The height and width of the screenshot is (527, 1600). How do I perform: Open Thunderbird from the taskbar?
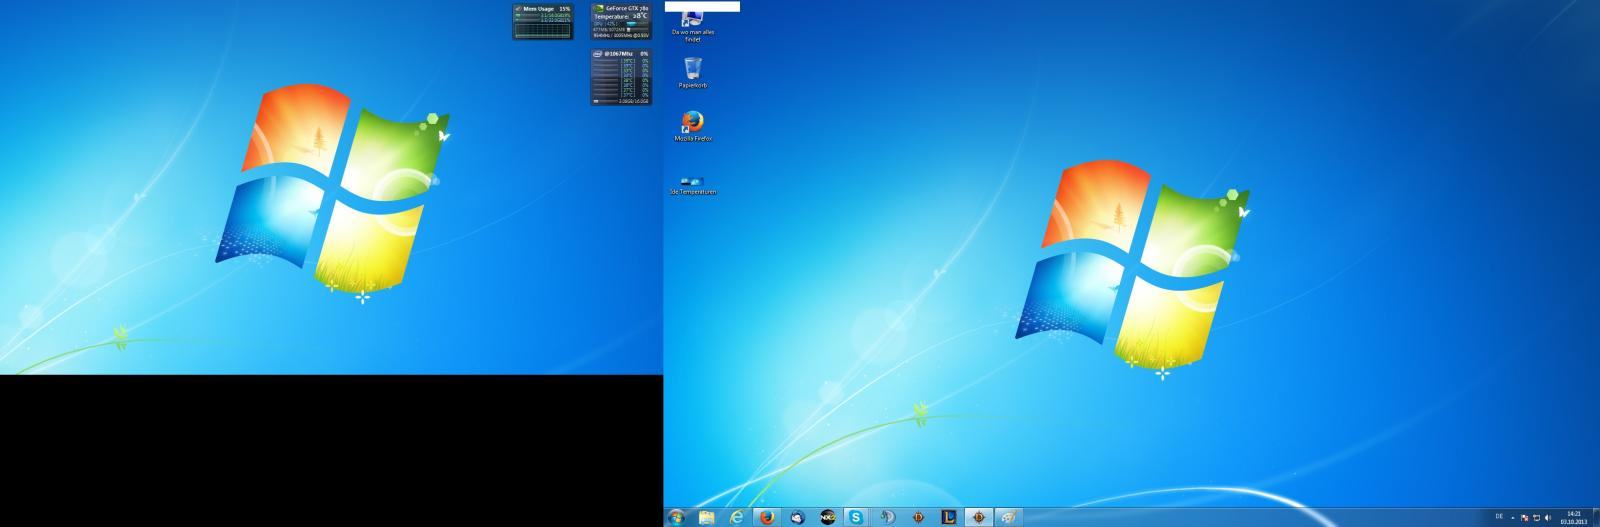pyautogui.click(x=797, y=517)
